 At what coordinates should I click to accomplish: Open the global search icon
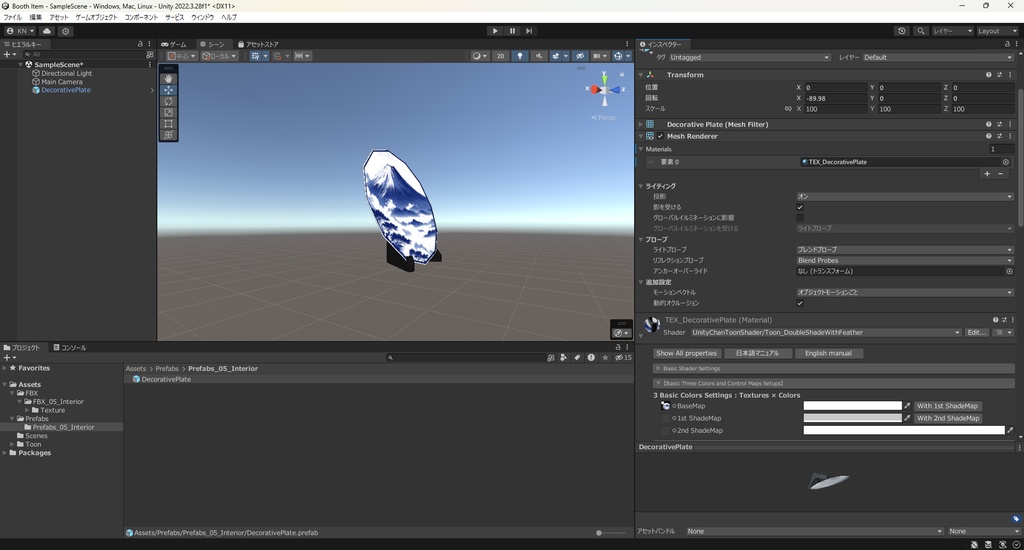point(920,31)
